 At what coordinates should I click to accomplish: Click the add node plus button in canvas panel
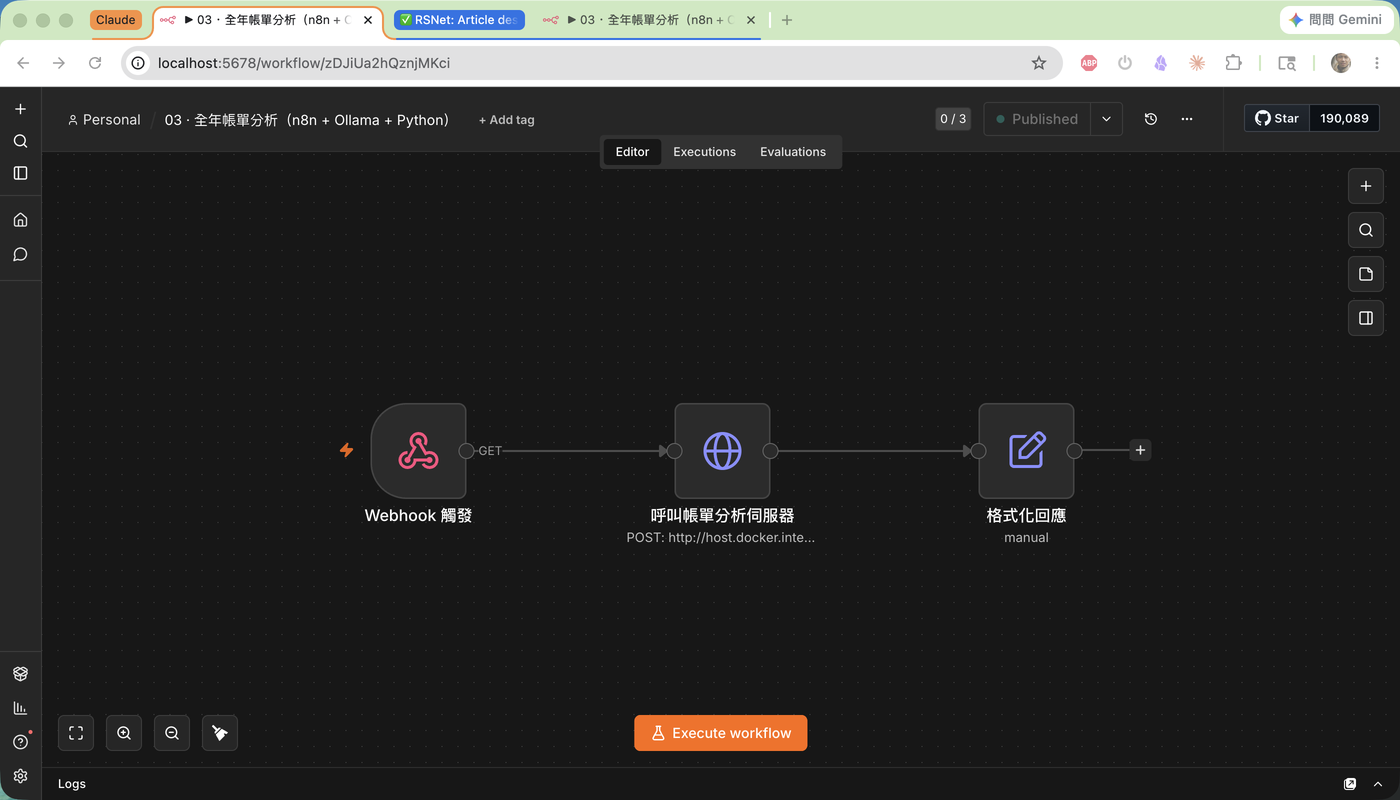click(x=1366, y=186)
